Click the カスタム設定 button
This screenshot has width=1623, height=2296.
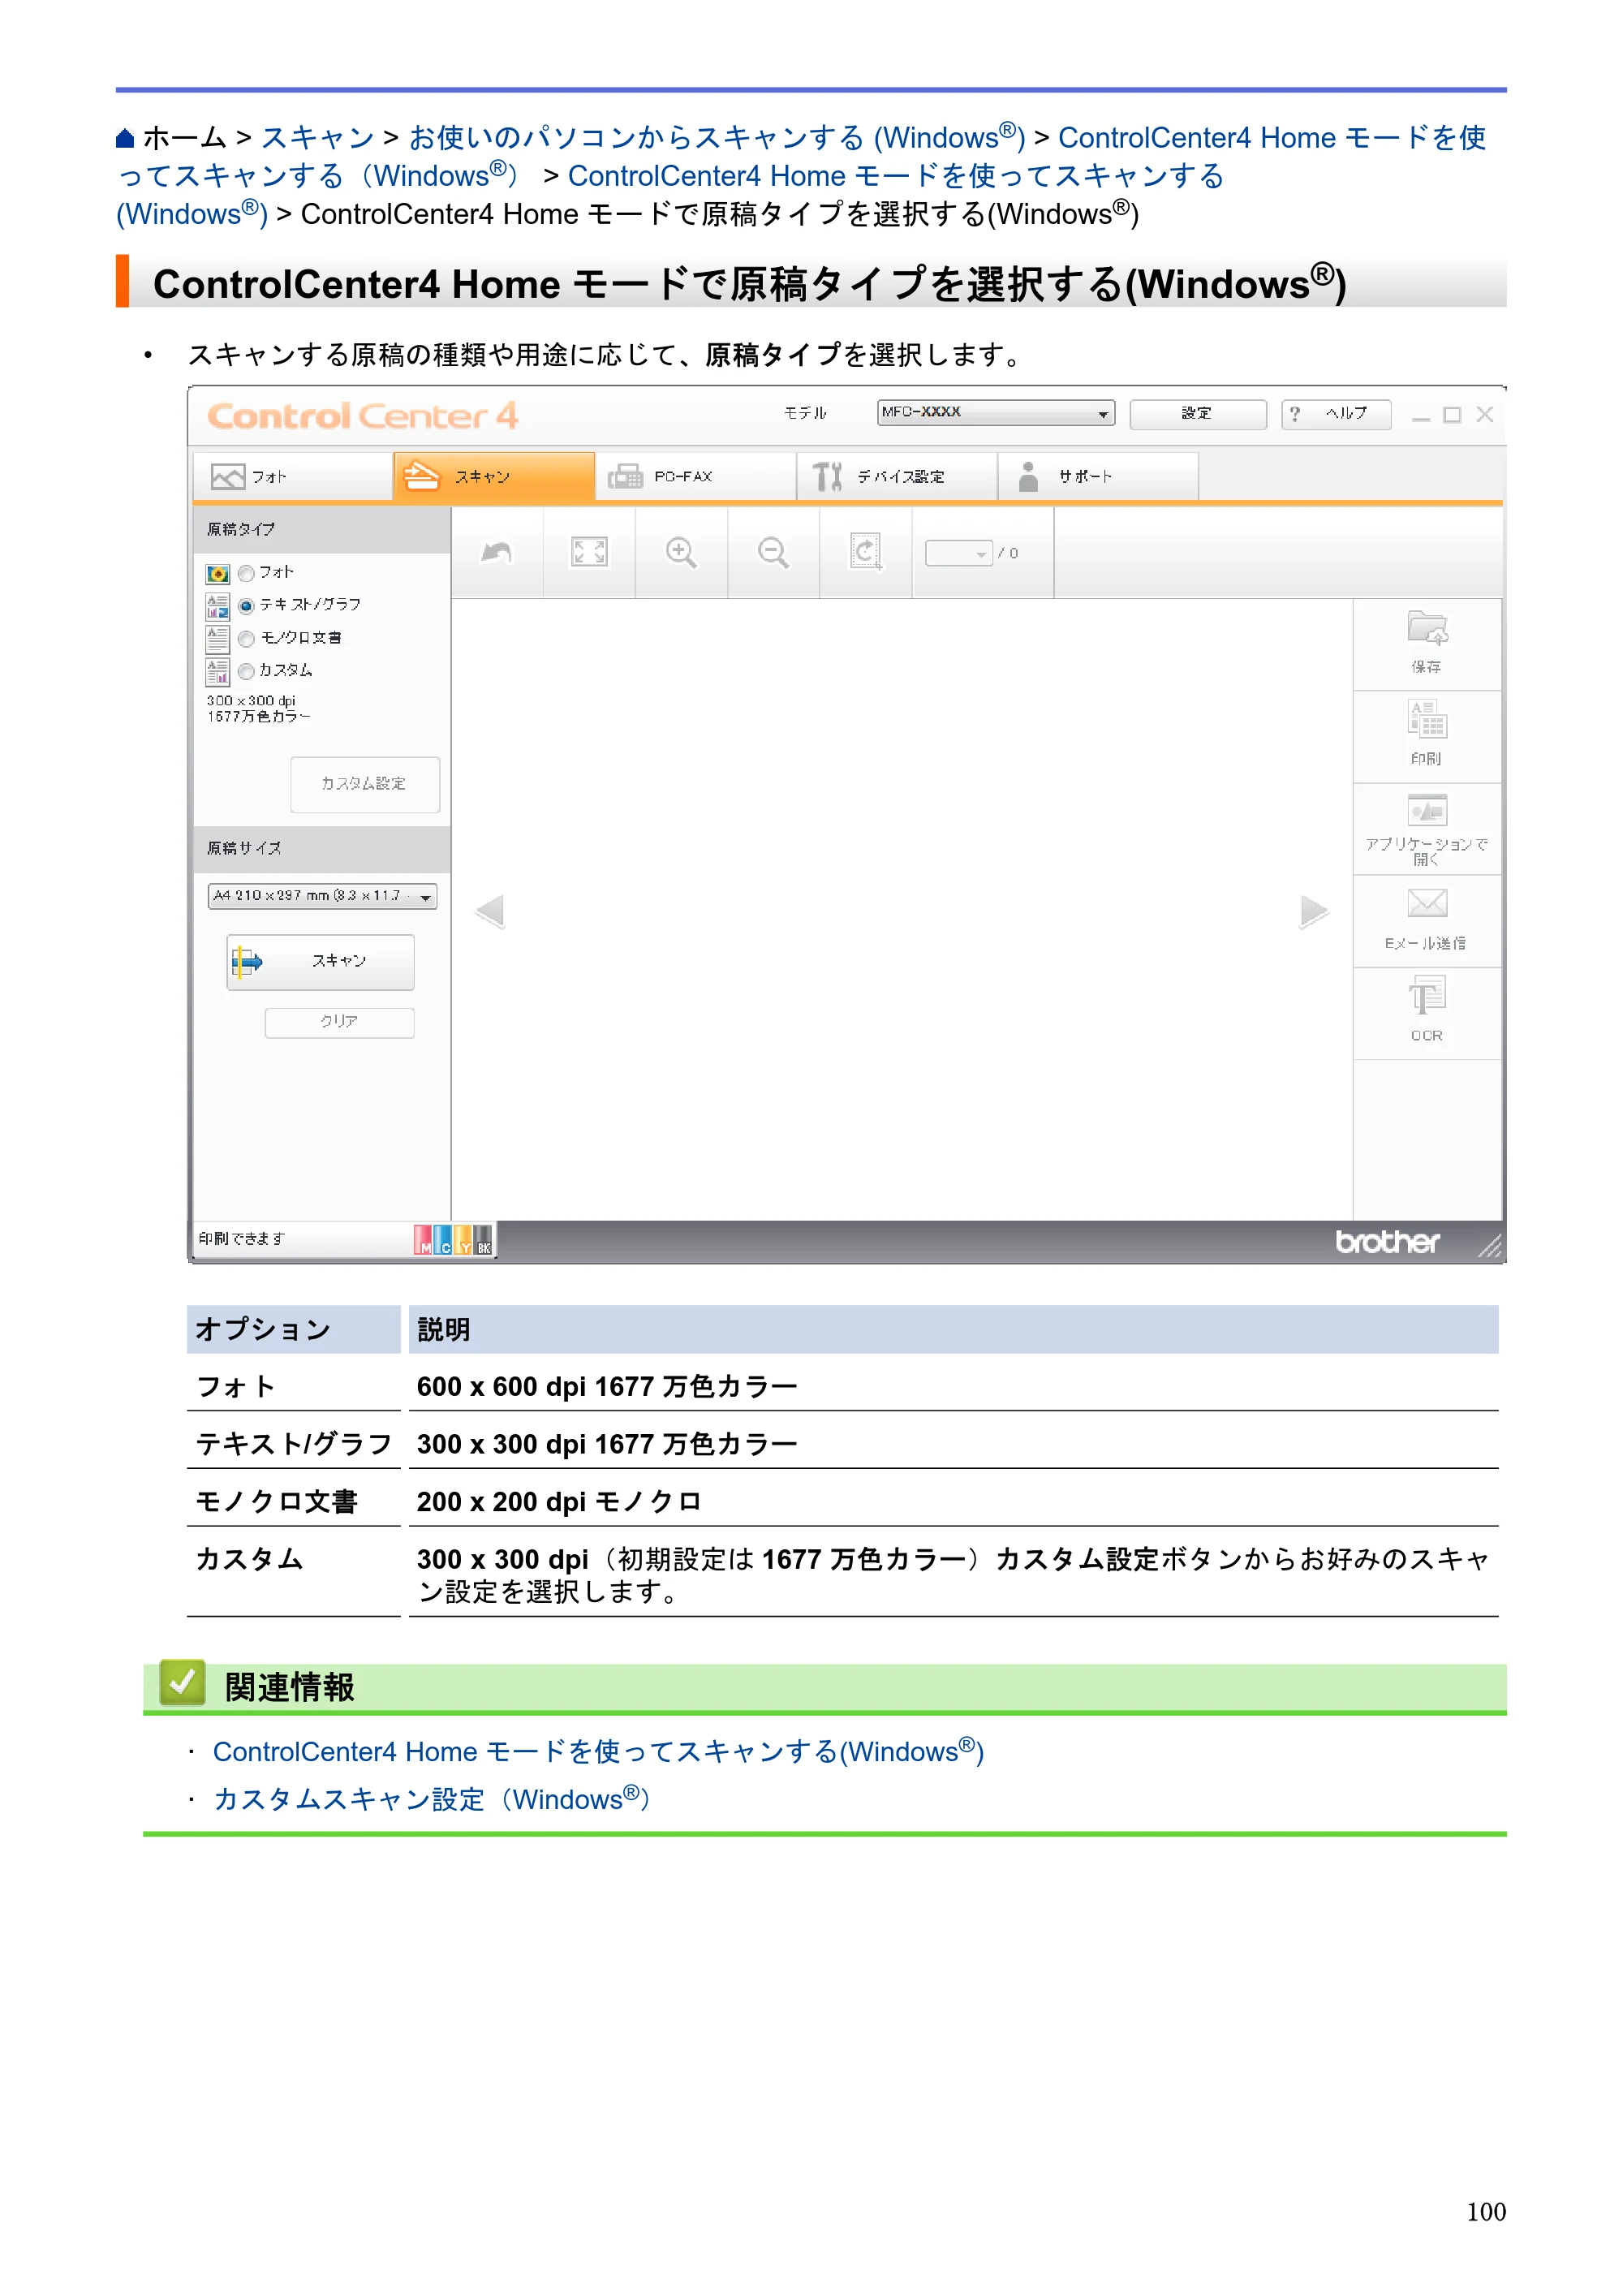click(x=364, y=784)
